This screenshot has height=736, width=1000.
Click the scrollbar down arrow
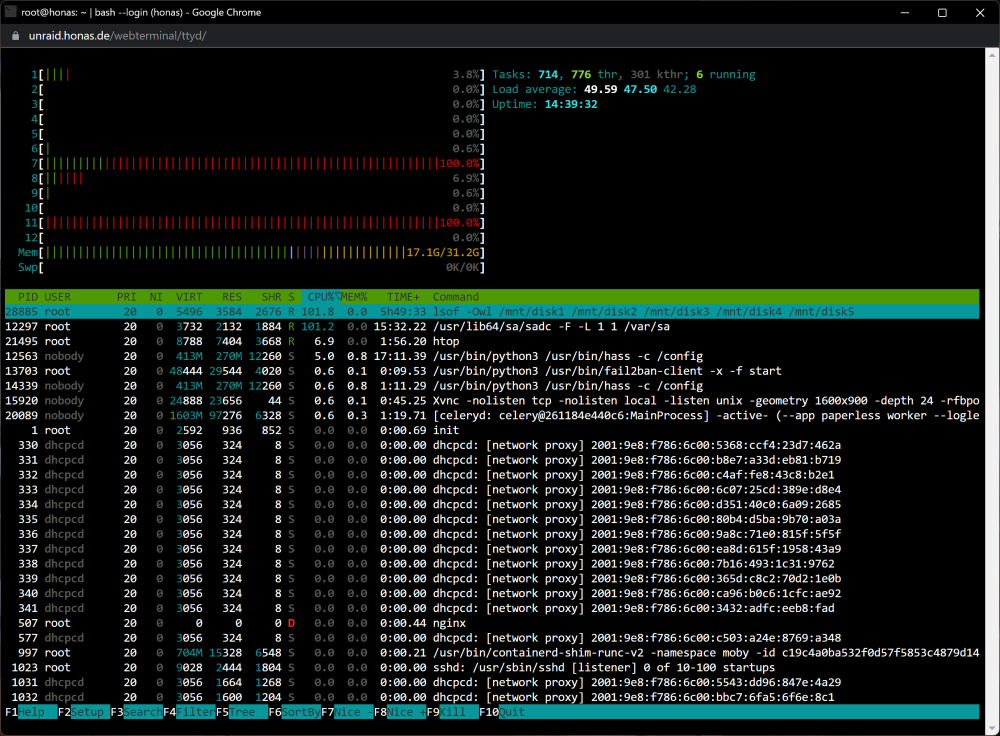click(992, 728)
